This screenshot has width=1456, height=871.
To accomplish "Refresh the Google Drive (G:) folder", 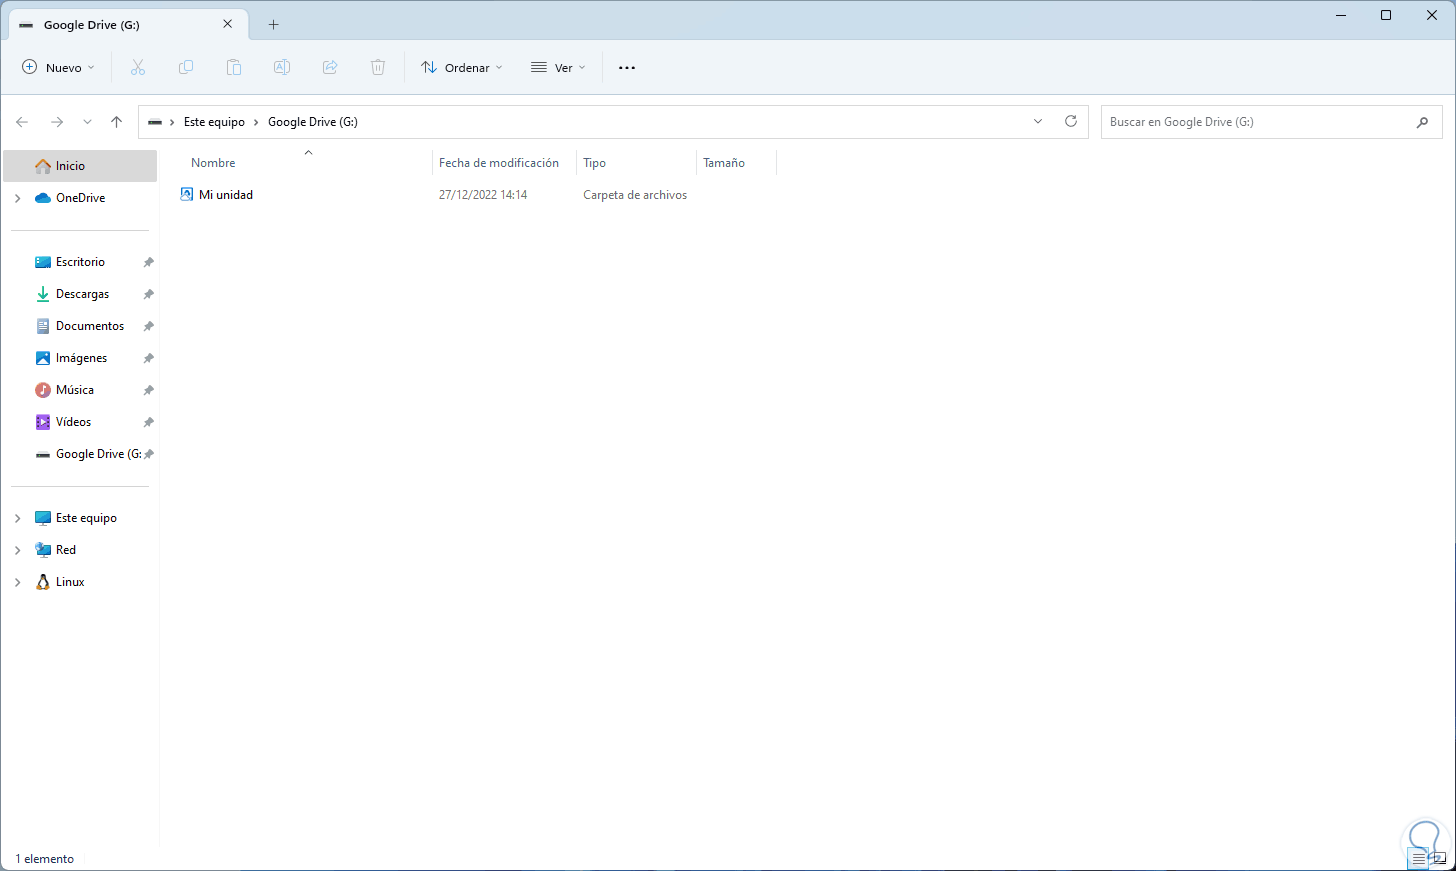I will 1071,121.
